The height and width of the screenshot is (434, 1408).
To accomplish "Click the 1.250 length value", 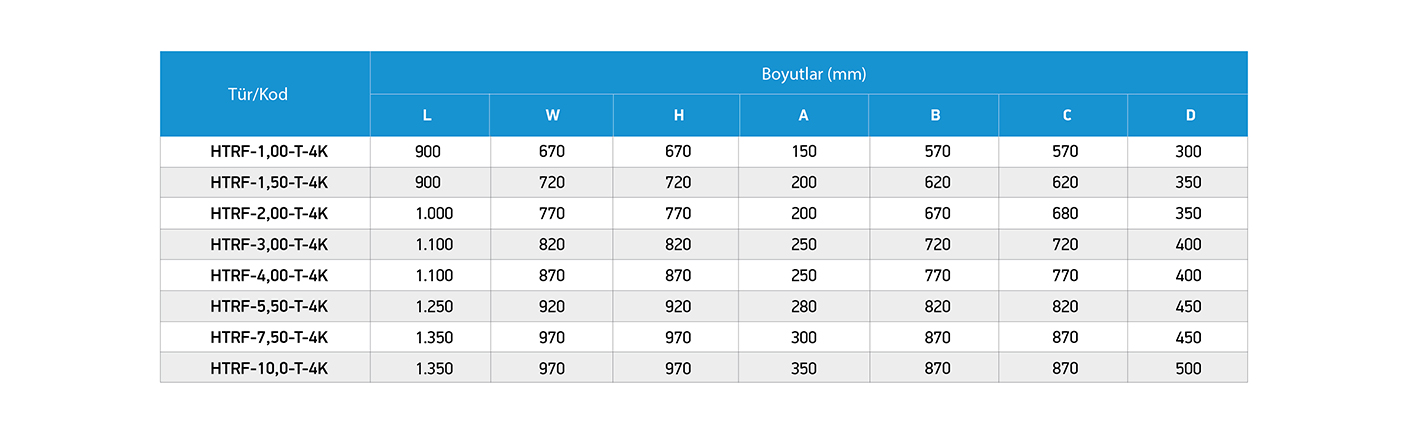I will (x=434, y=306).
